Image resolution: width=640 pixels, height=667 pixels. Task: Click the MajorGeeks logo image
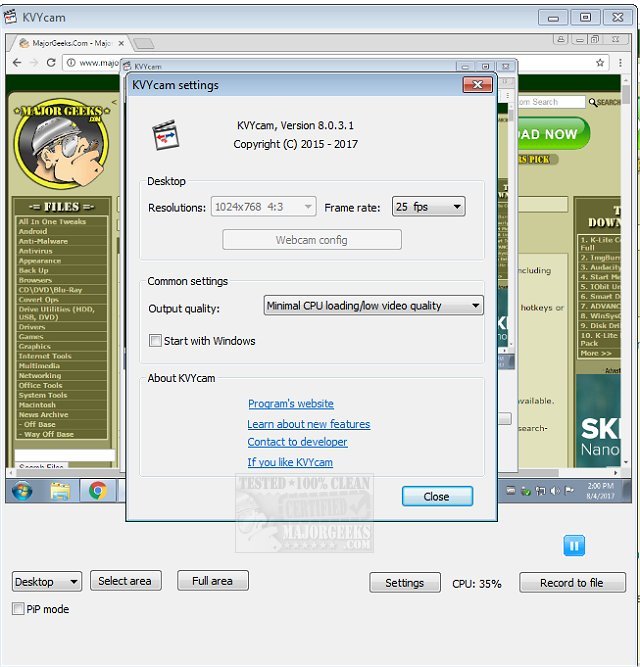click(x=62, y=146)
